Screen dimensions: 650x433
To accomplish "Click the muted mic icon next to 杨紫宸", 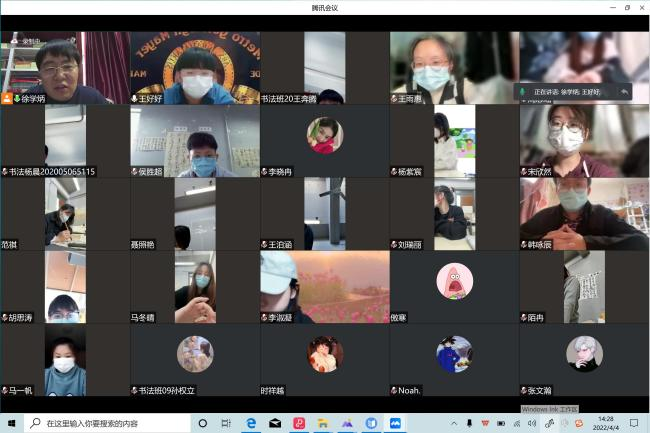I will click(x=394, y=172).
